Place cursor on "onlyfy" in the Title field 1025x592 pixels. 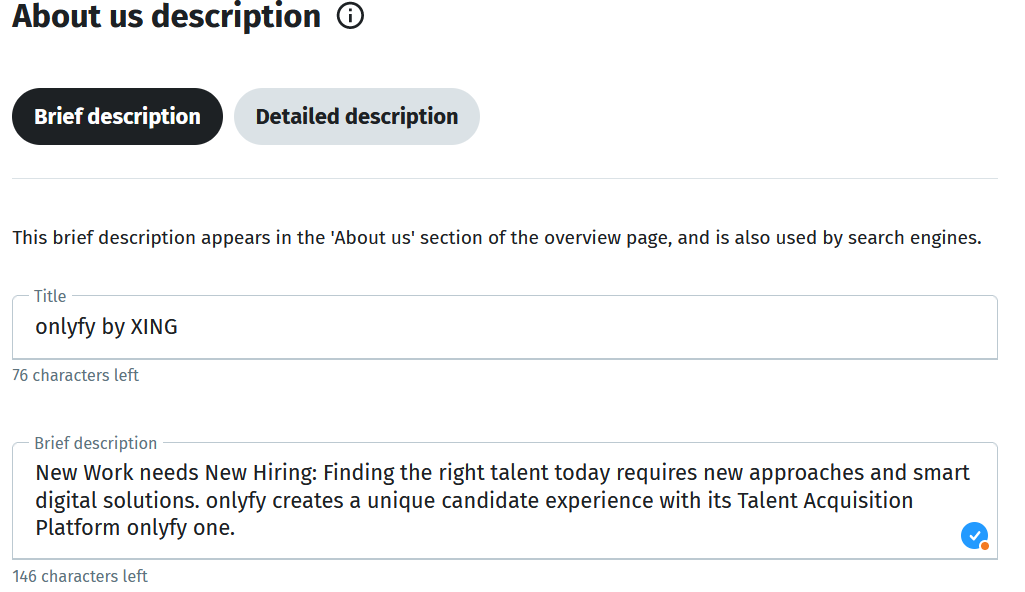click(x=65, y=327)
